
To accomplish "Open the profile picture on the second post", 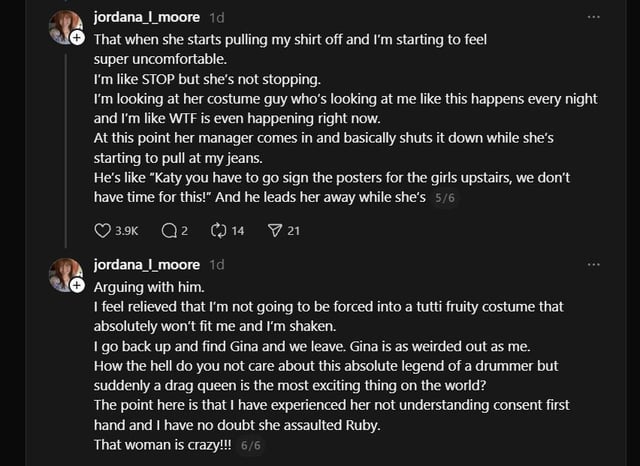I will click(x=63, y=272).
